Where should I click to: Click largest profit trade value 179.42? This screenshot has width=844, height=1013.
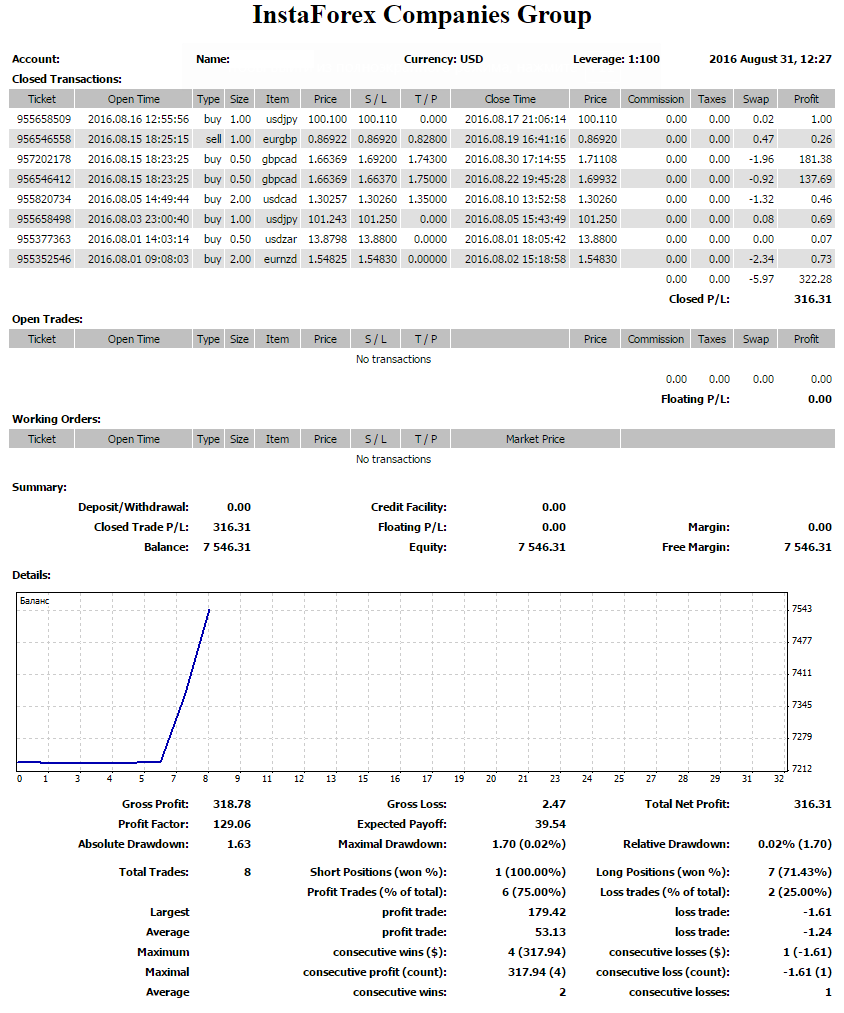(x=547, y=912)
